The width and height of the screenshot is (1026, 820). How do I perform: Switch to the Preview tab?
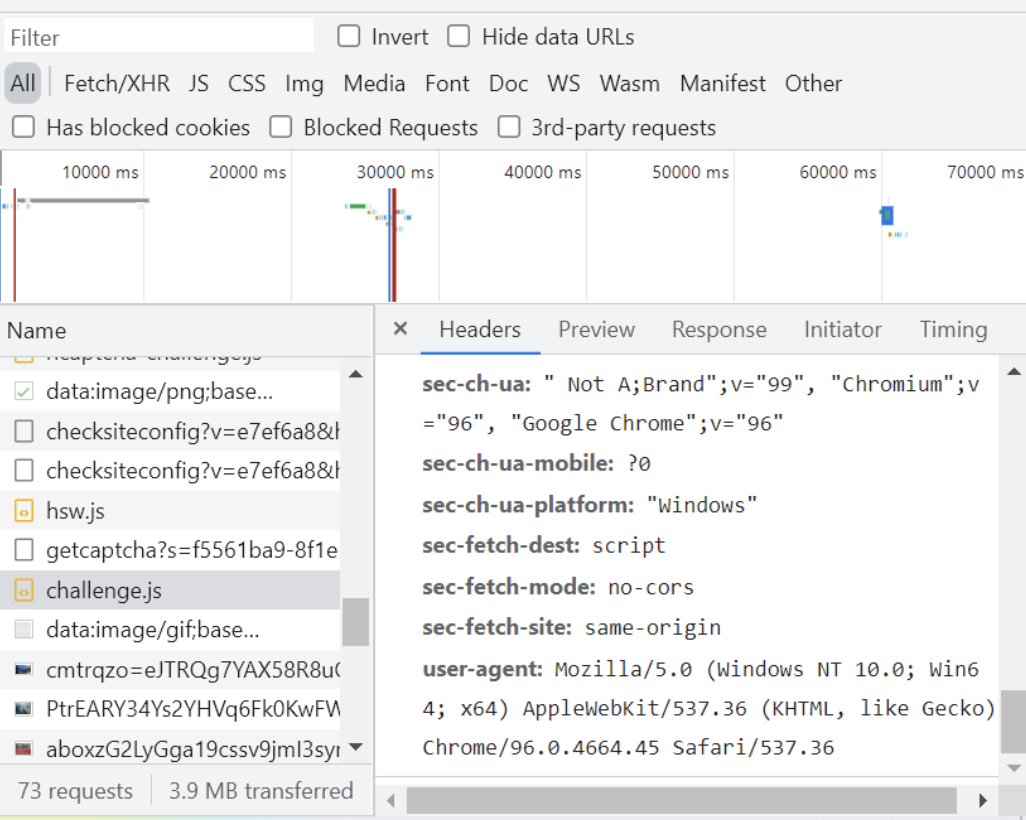596,329
